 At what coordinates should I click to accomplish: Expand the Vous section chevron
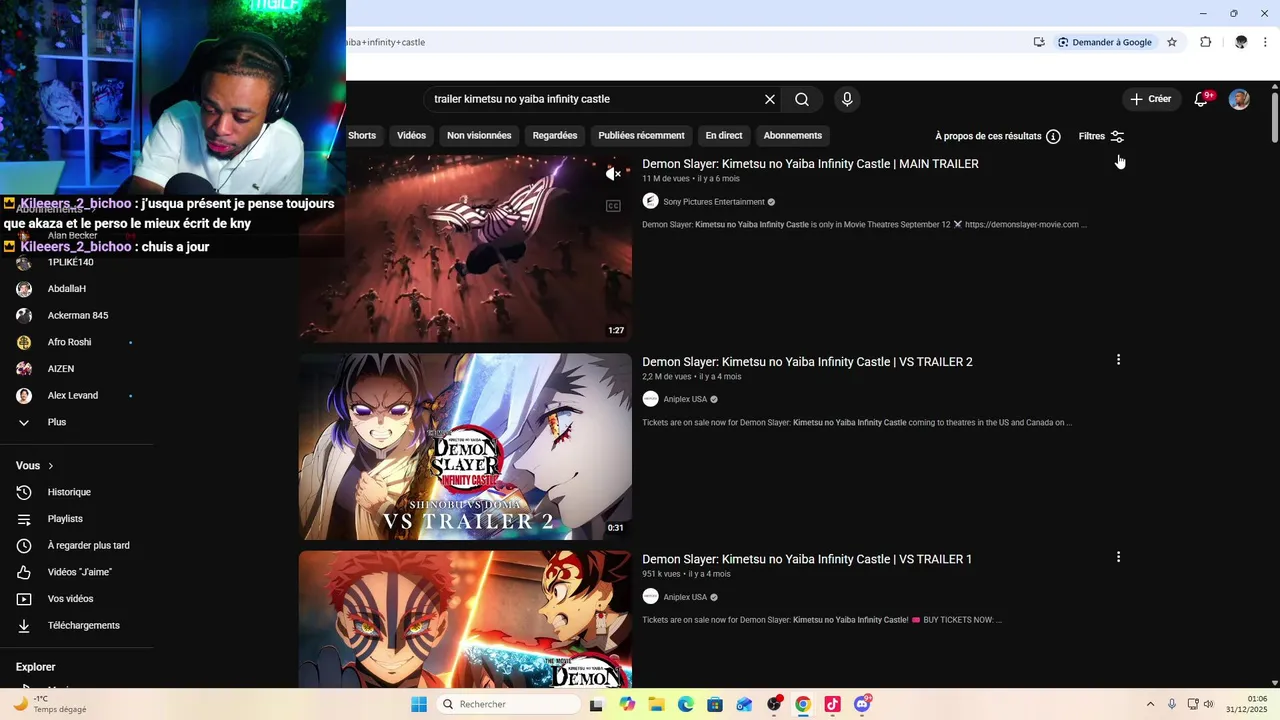[51, 466]
